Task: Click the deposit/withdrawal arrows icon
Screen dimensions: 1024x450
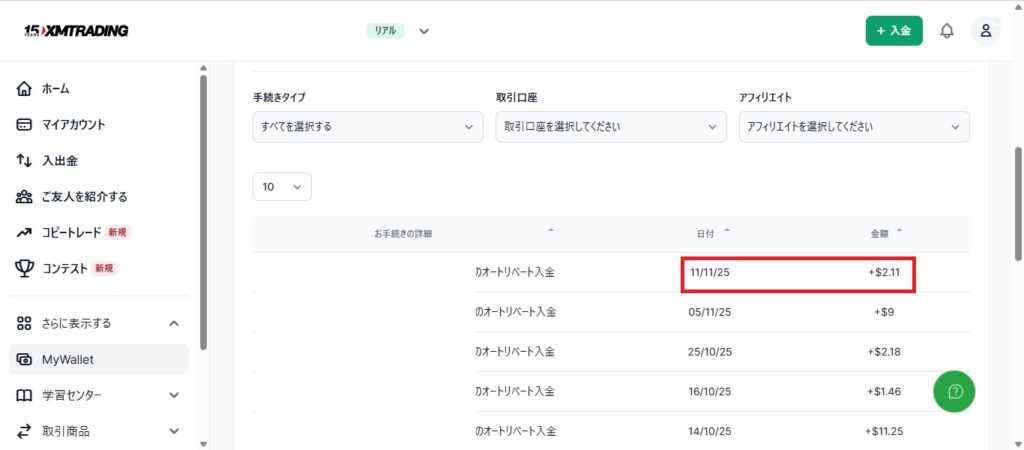Action: click(25, 161)
